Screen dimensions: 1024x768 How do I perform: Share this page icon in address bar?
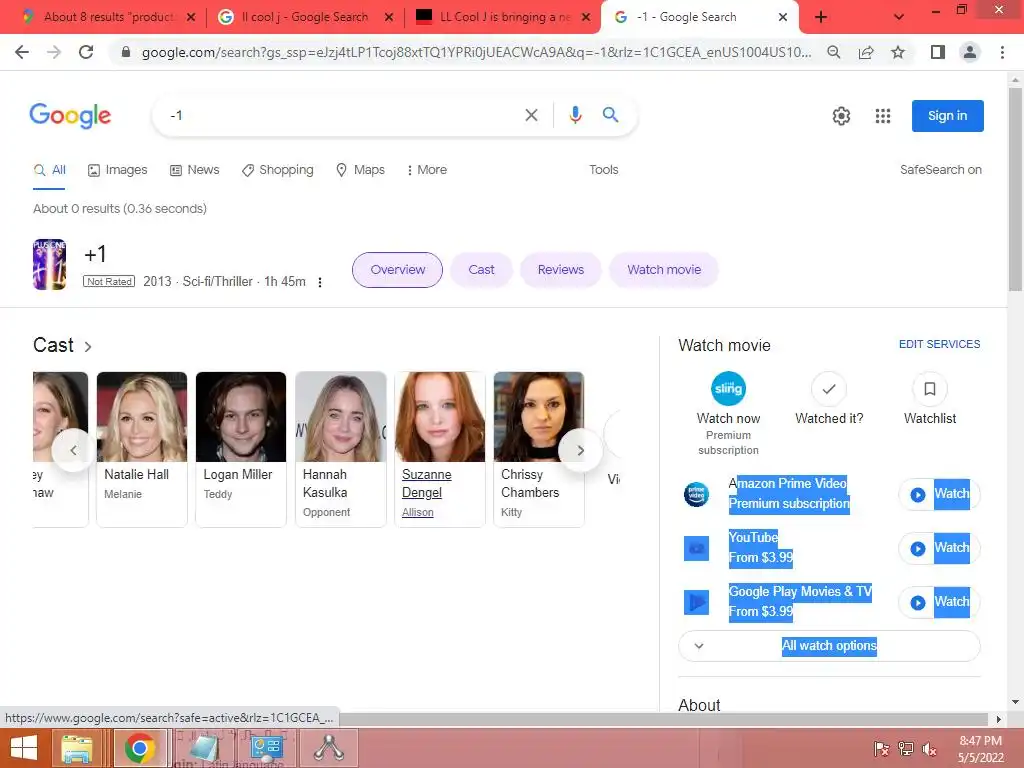[x=866, y=52]
